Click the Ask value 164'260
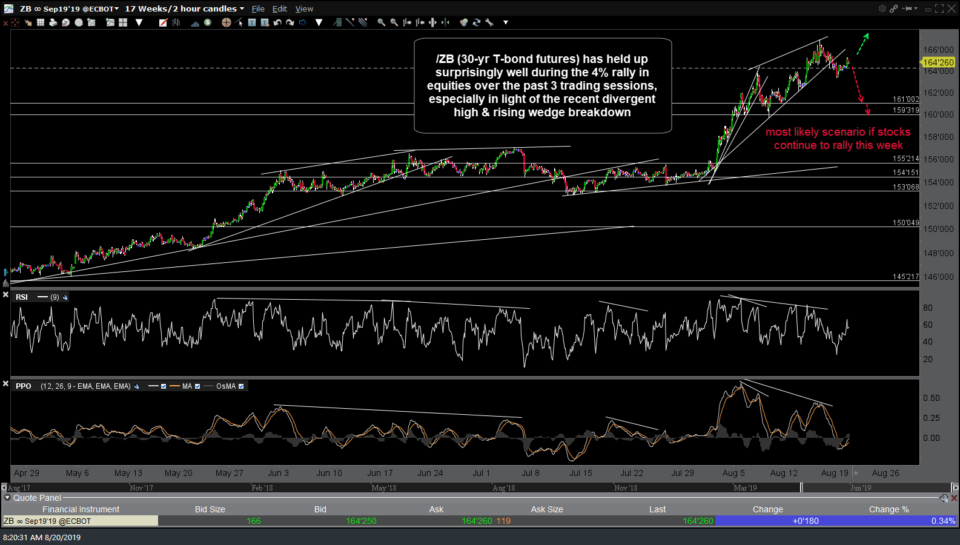The image size is (960, 545). (x=477, y=521)
